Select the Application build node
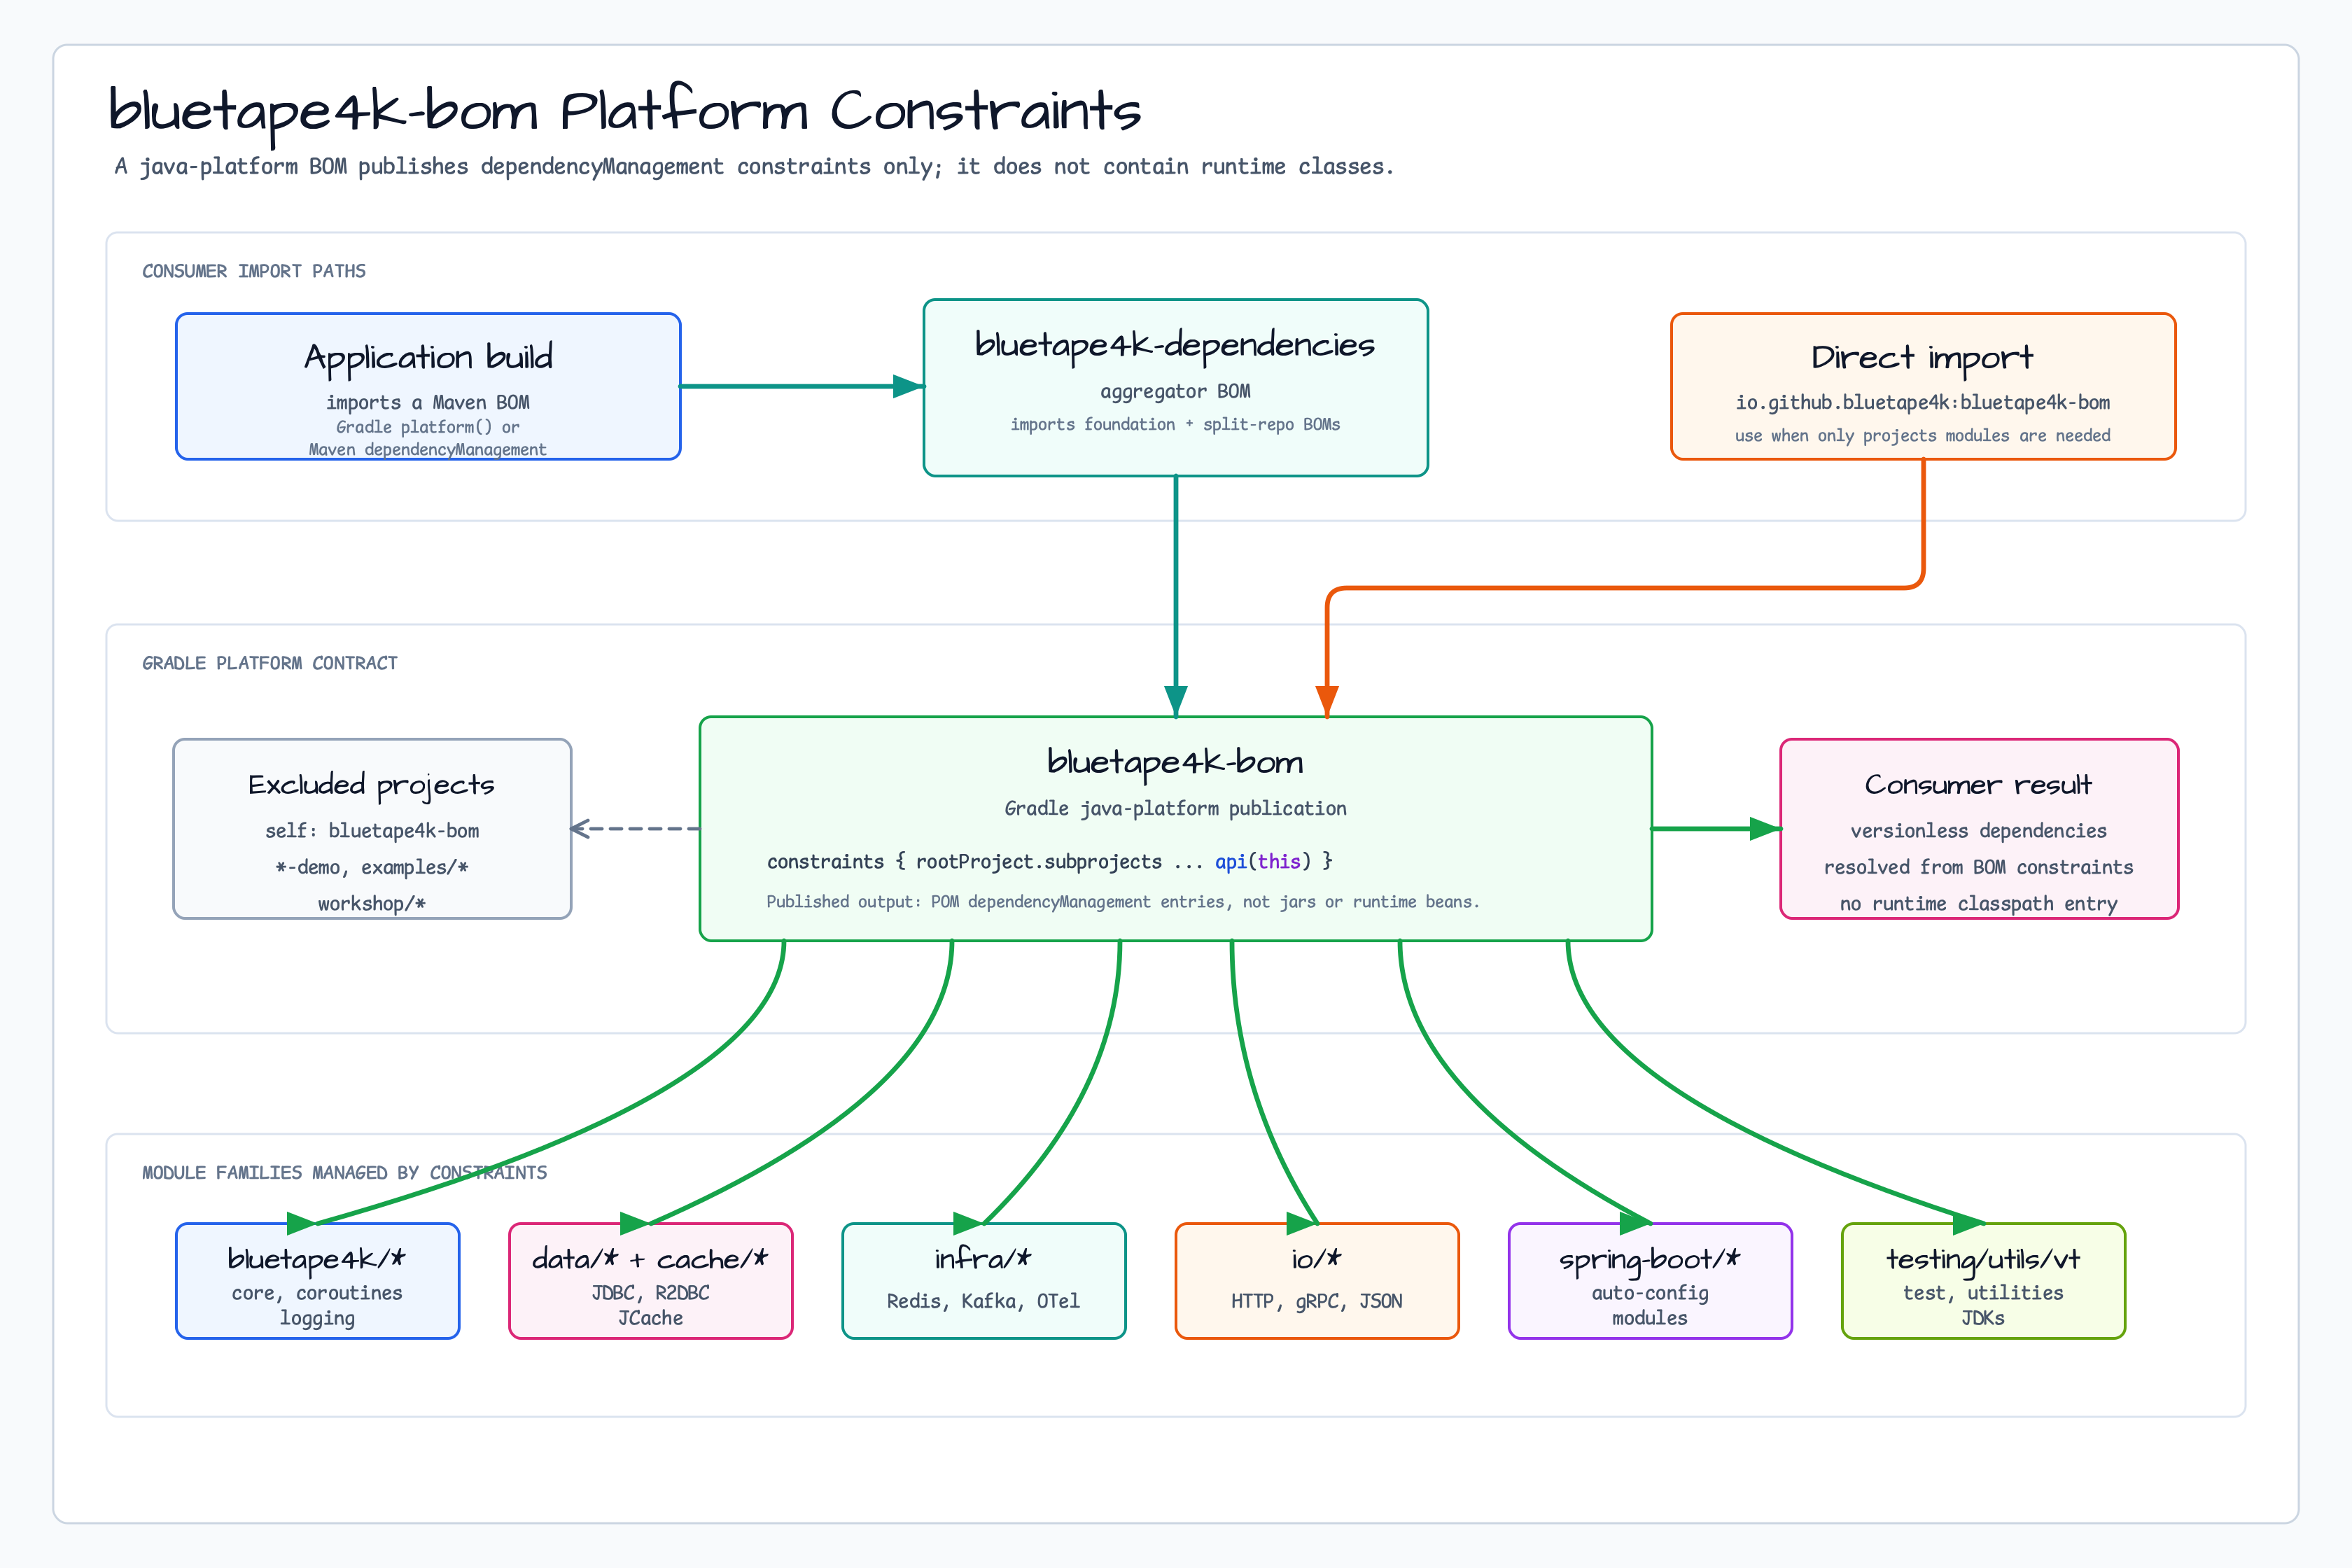 pos(428,386)
